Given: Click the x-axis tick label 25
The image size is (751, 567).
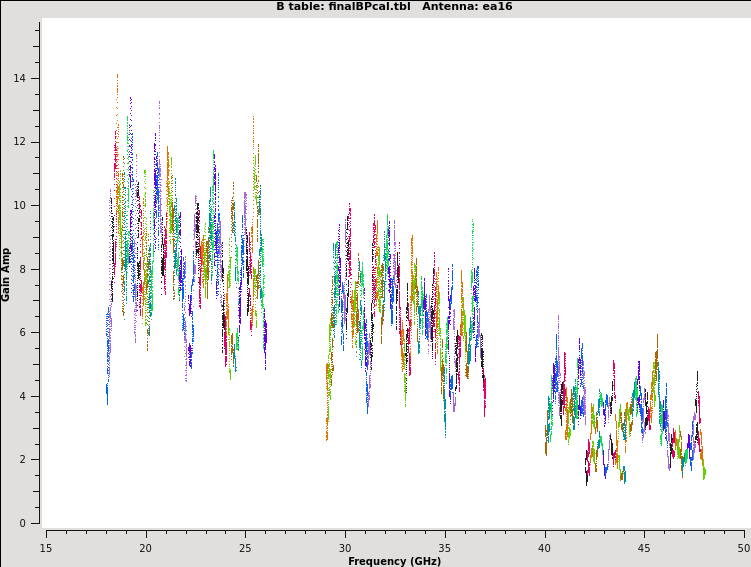Looking at the screenshot, I should point(245,547).
